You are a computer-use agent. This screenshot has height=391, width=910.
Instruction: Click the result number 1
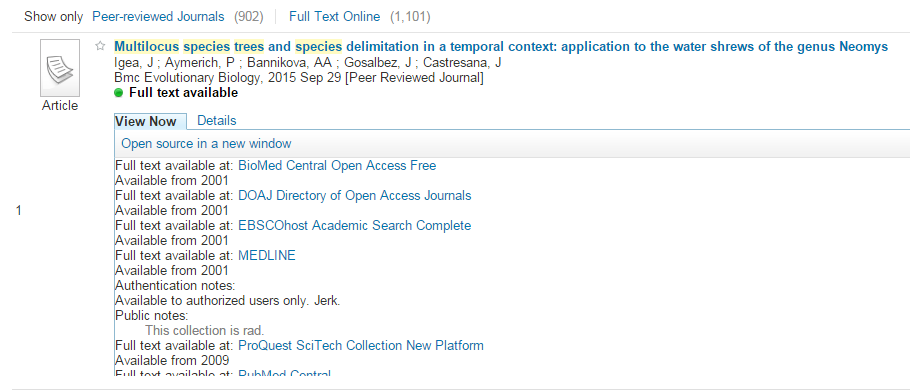pos(19,211)
